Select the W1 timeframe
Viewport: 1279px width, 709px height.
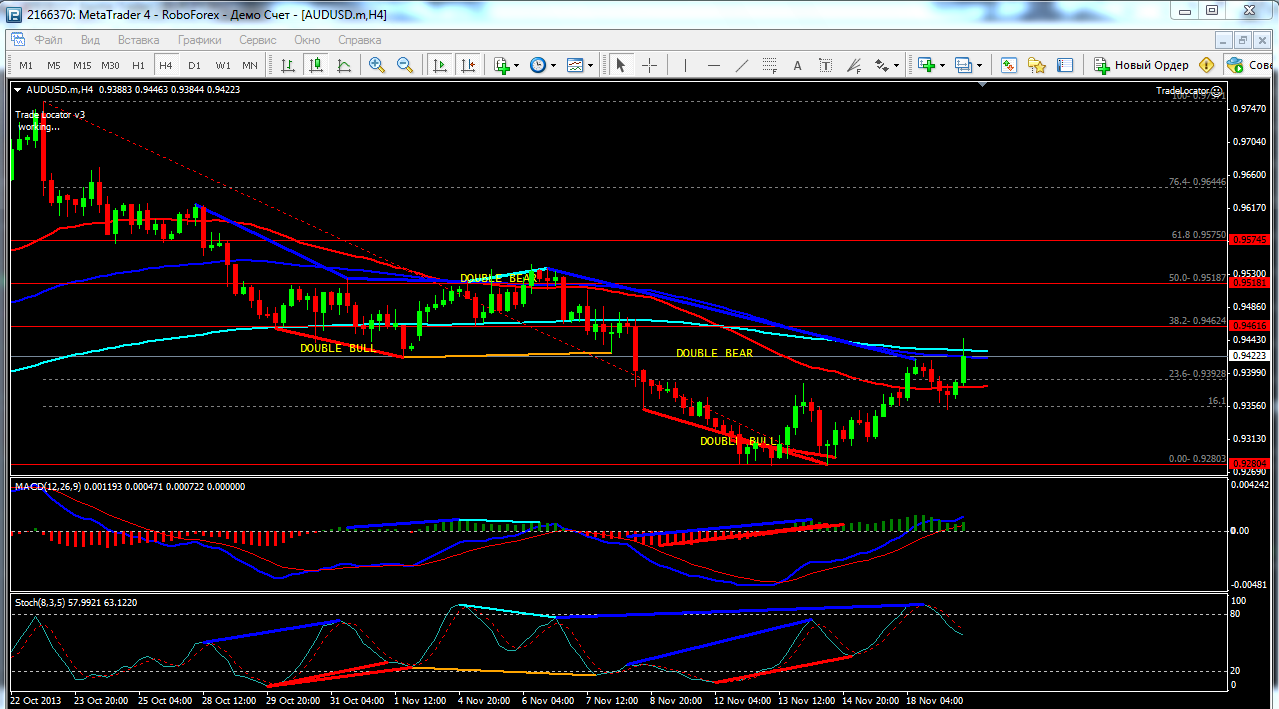(222, 65)
